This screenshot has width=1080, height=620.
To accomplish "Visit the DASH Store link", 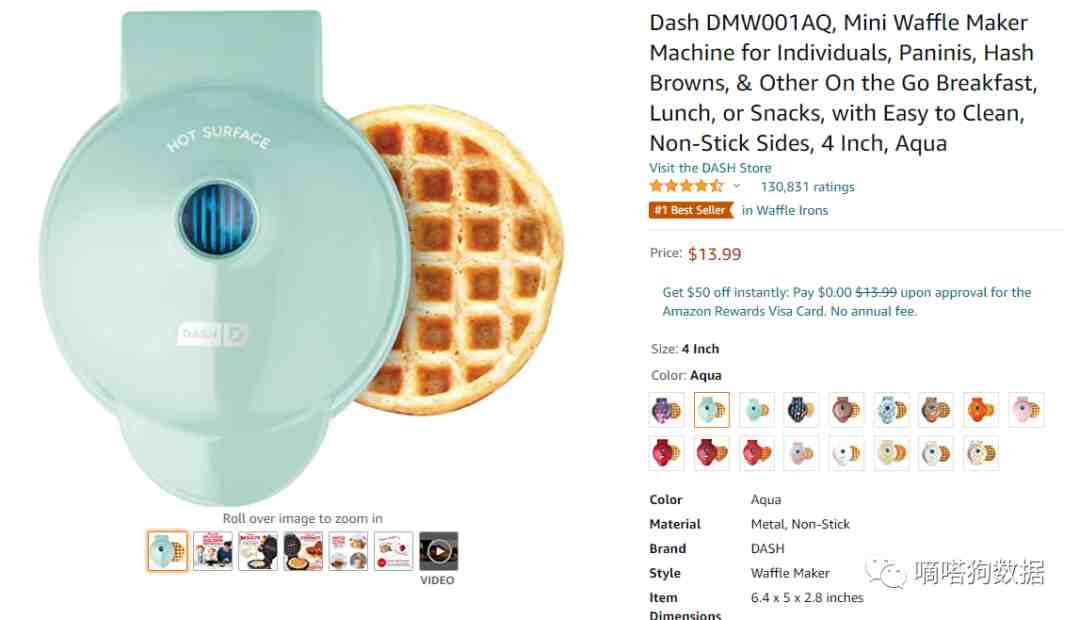I will pyautogui.click(x=710, y=167).
